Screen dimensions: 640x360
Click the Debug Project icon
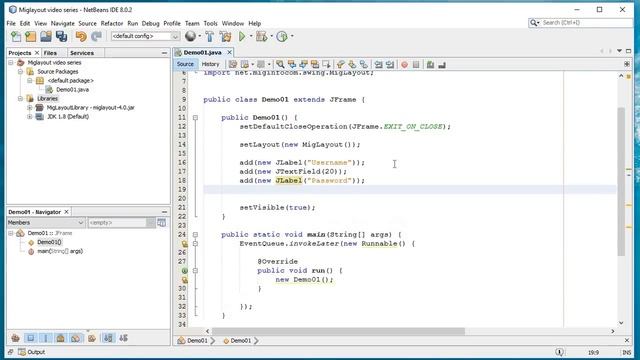261,36
